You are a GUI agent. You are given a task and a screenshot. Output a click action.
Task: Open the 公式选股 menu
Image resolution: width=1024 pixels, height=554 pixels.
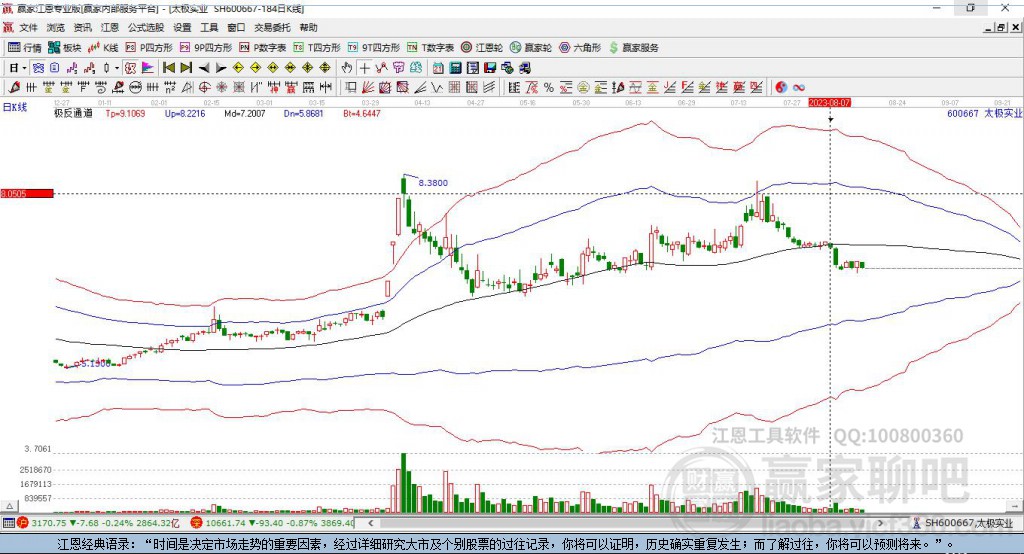pyautogui.click(x=146, y=27)
